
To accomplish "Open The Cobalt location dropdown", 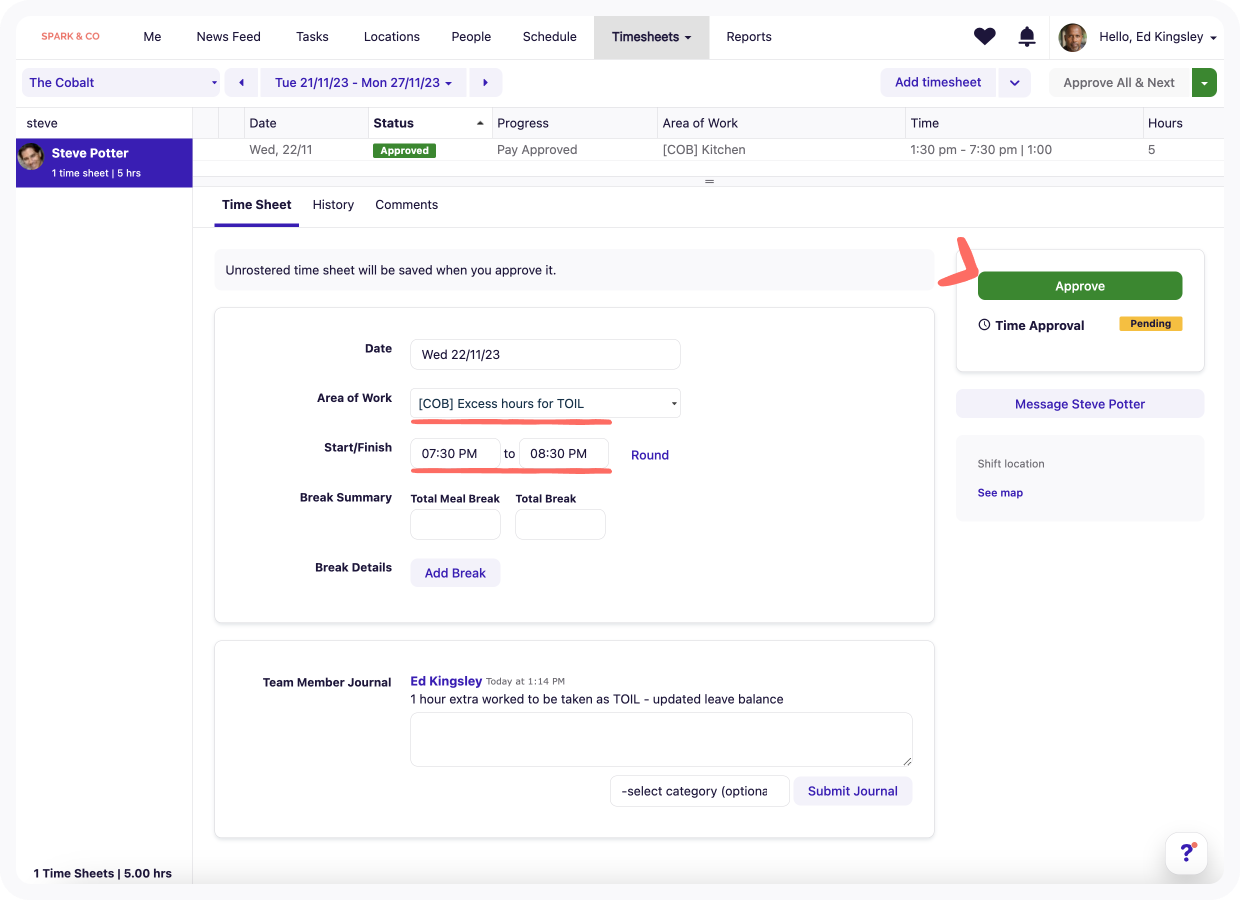I will [x=121, y=83].
